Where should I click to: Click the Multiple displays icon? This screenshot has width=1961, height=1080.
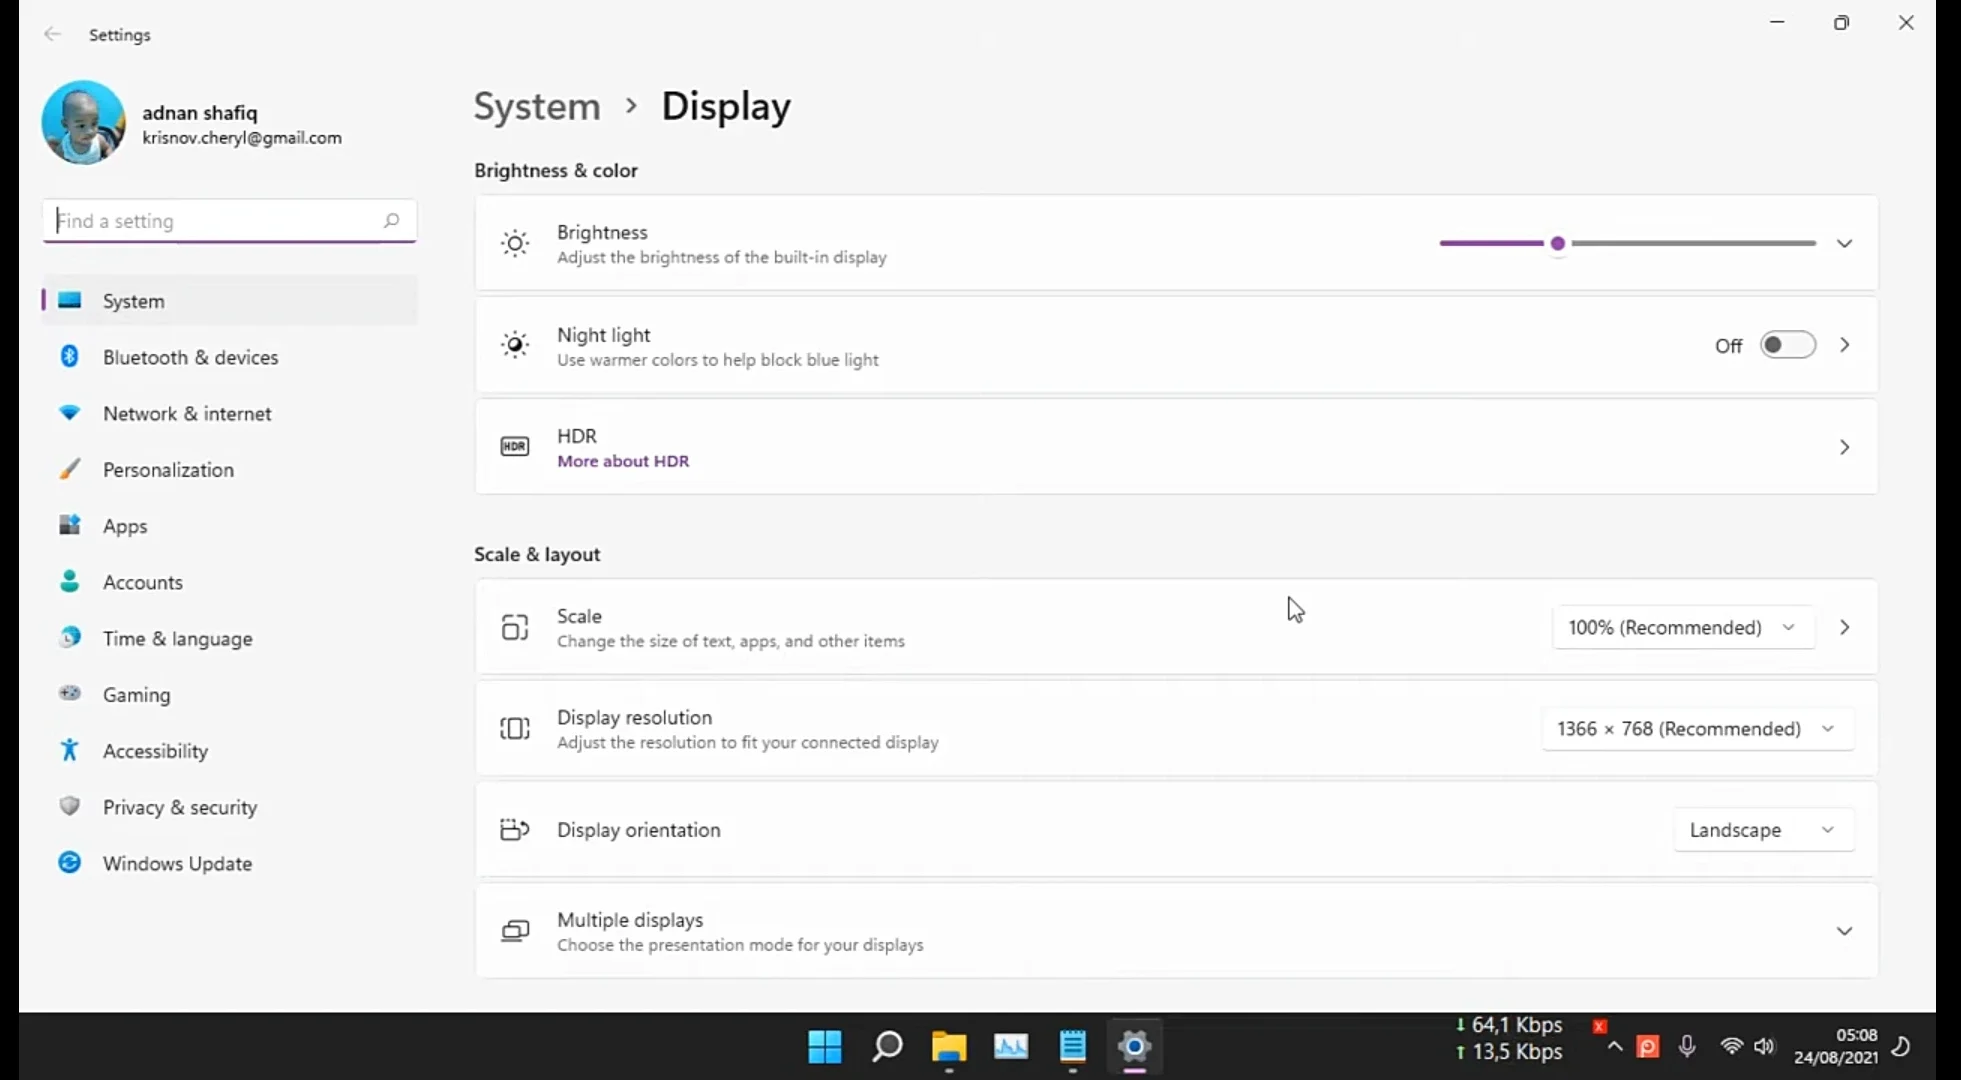click(515, 931)
